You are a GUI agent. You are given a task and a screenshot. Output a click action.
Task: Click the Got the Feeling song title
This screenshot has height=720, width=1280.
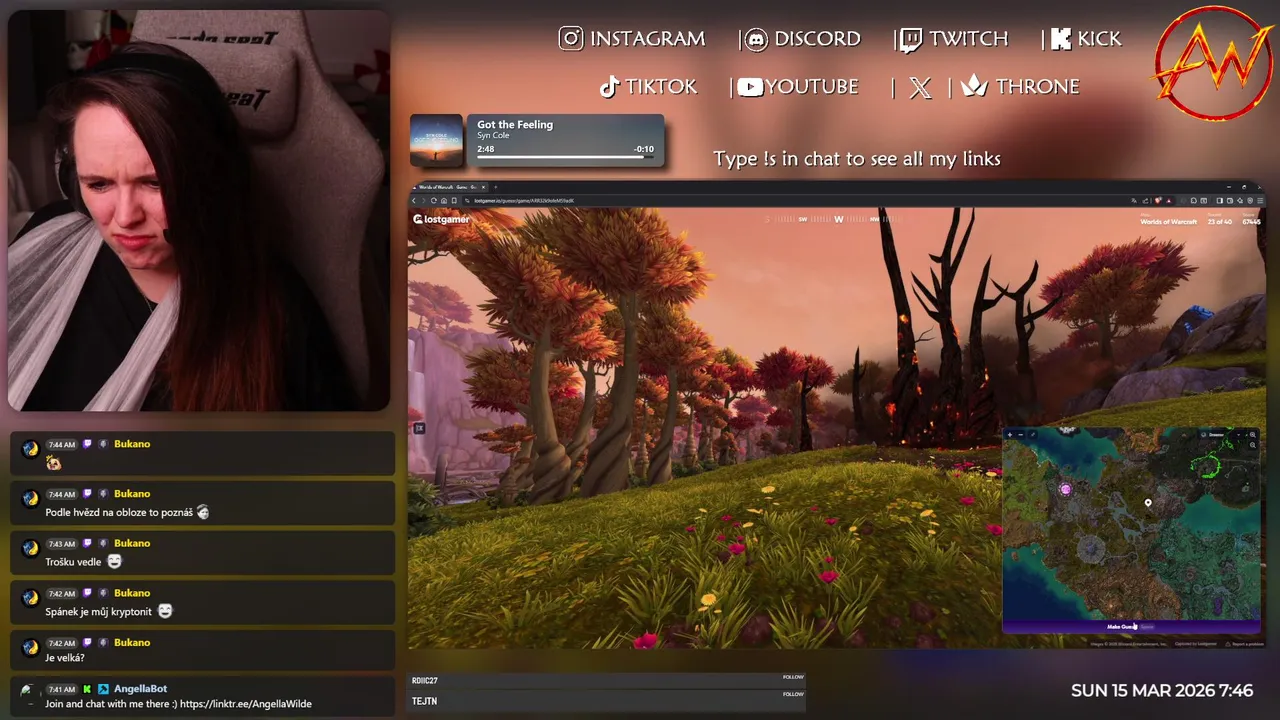(x=515, y=125)
